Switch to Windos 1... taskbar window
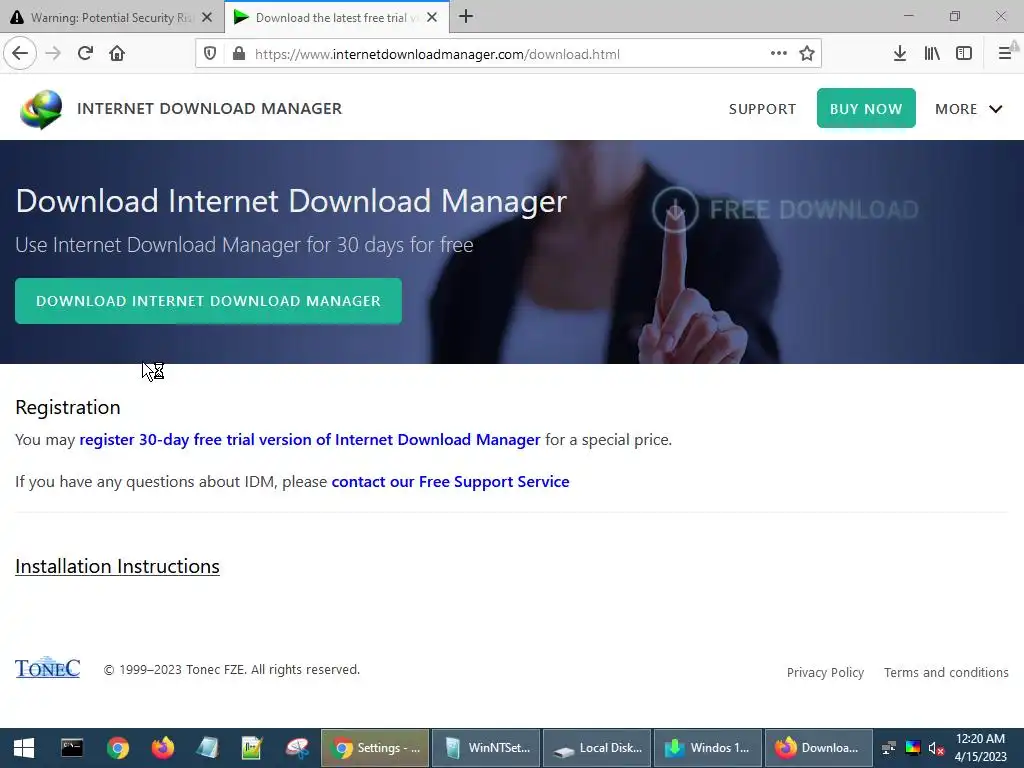This screenshot has height=768, width=1024. click(708, 748)
